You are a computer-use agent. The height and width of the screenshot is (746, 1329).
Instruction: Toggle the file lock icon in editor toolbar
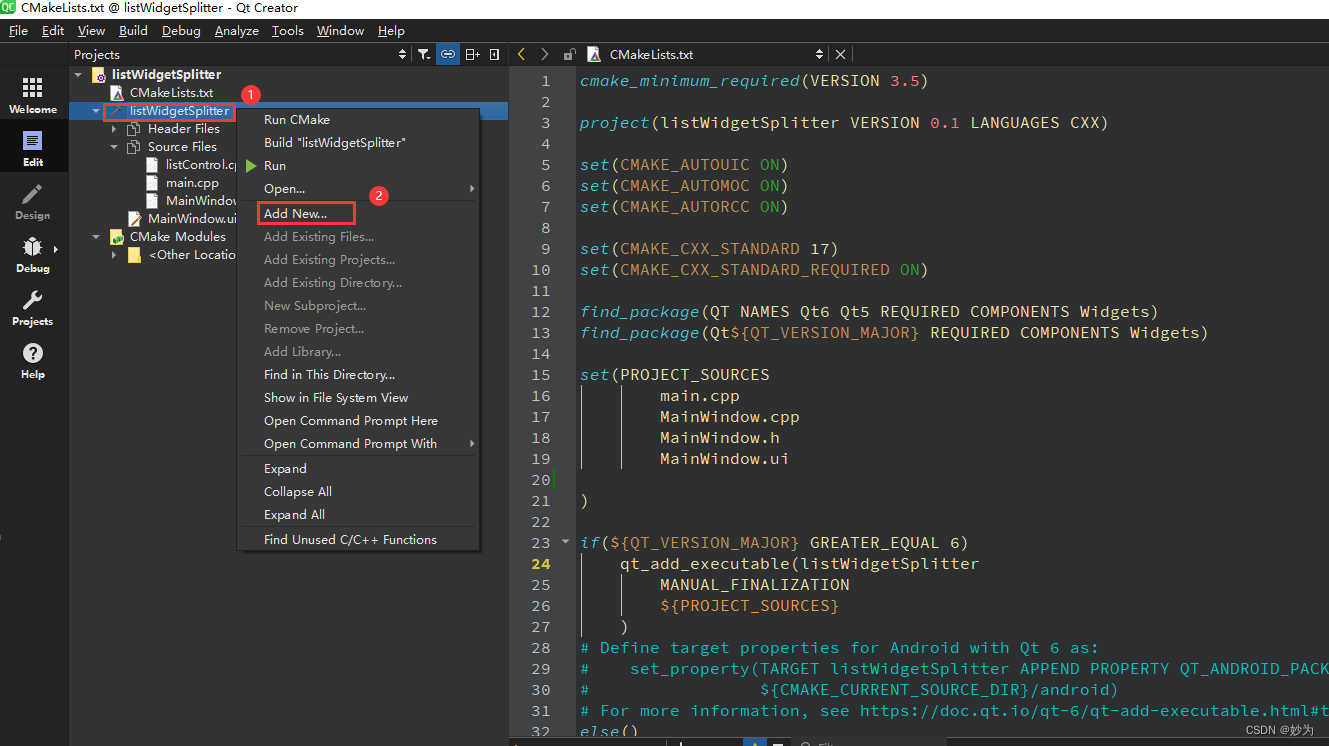569,54
